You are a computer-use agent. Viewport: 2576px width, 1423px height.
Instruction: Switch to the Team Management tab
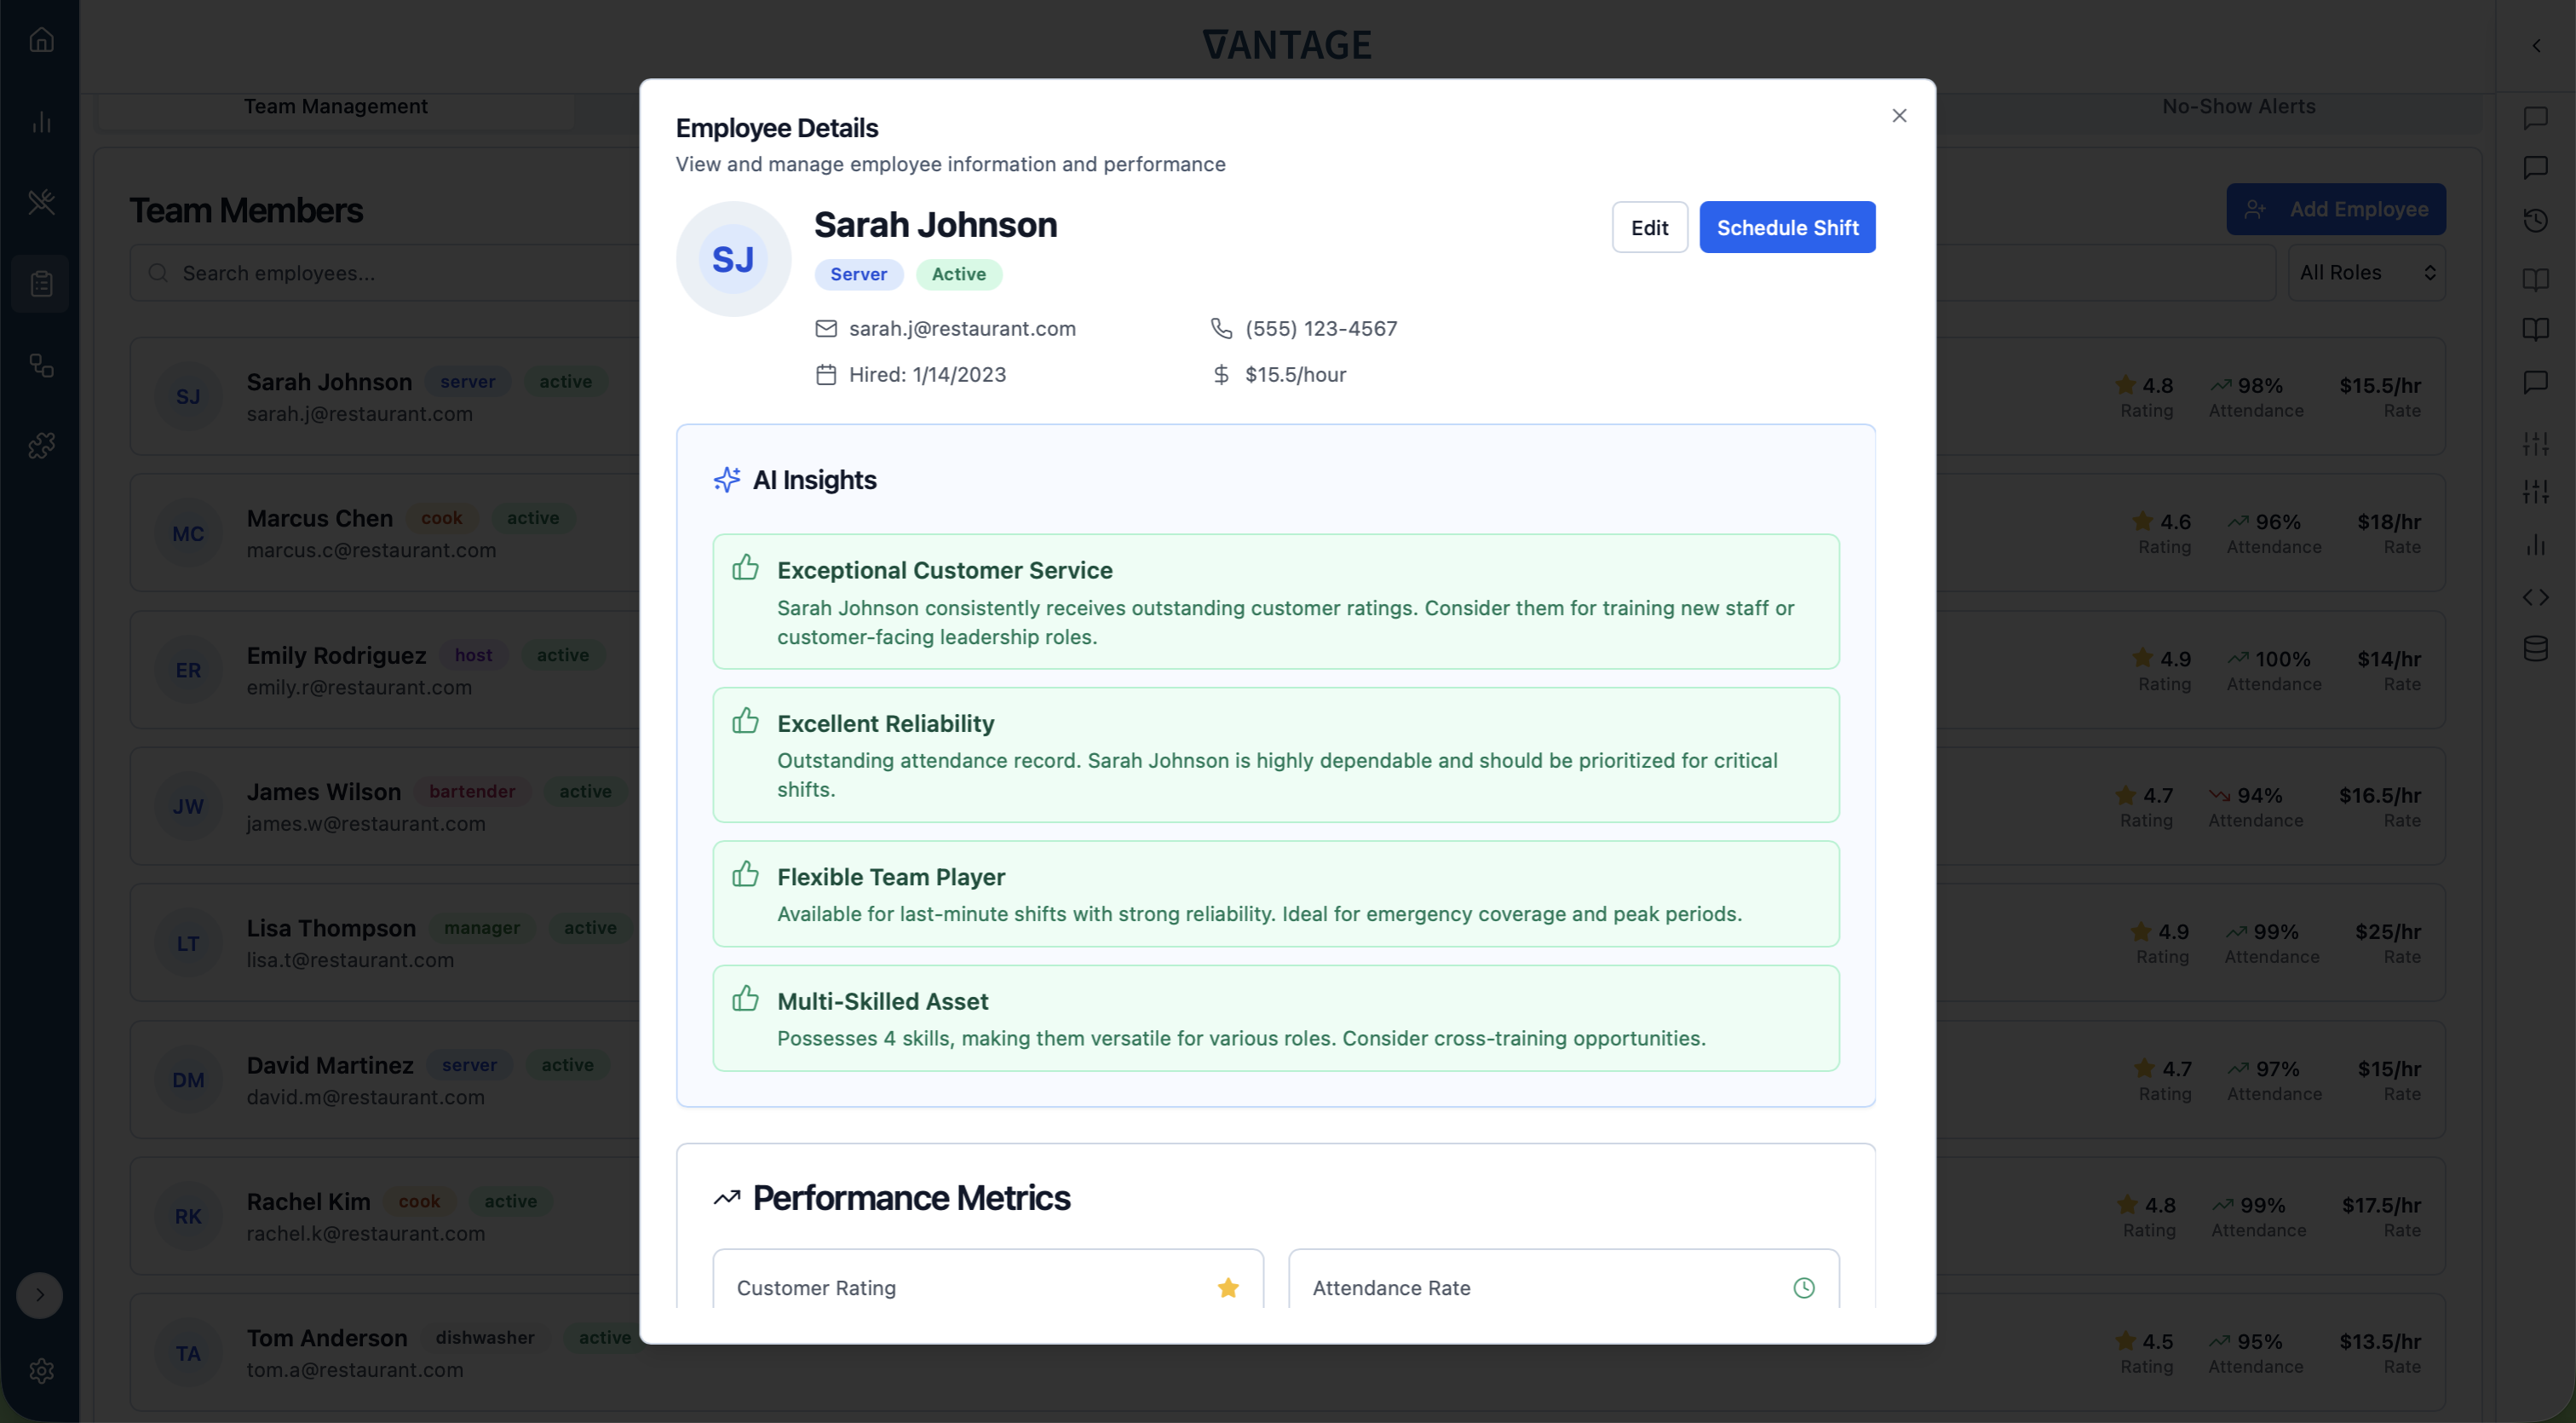pos(335,106)
